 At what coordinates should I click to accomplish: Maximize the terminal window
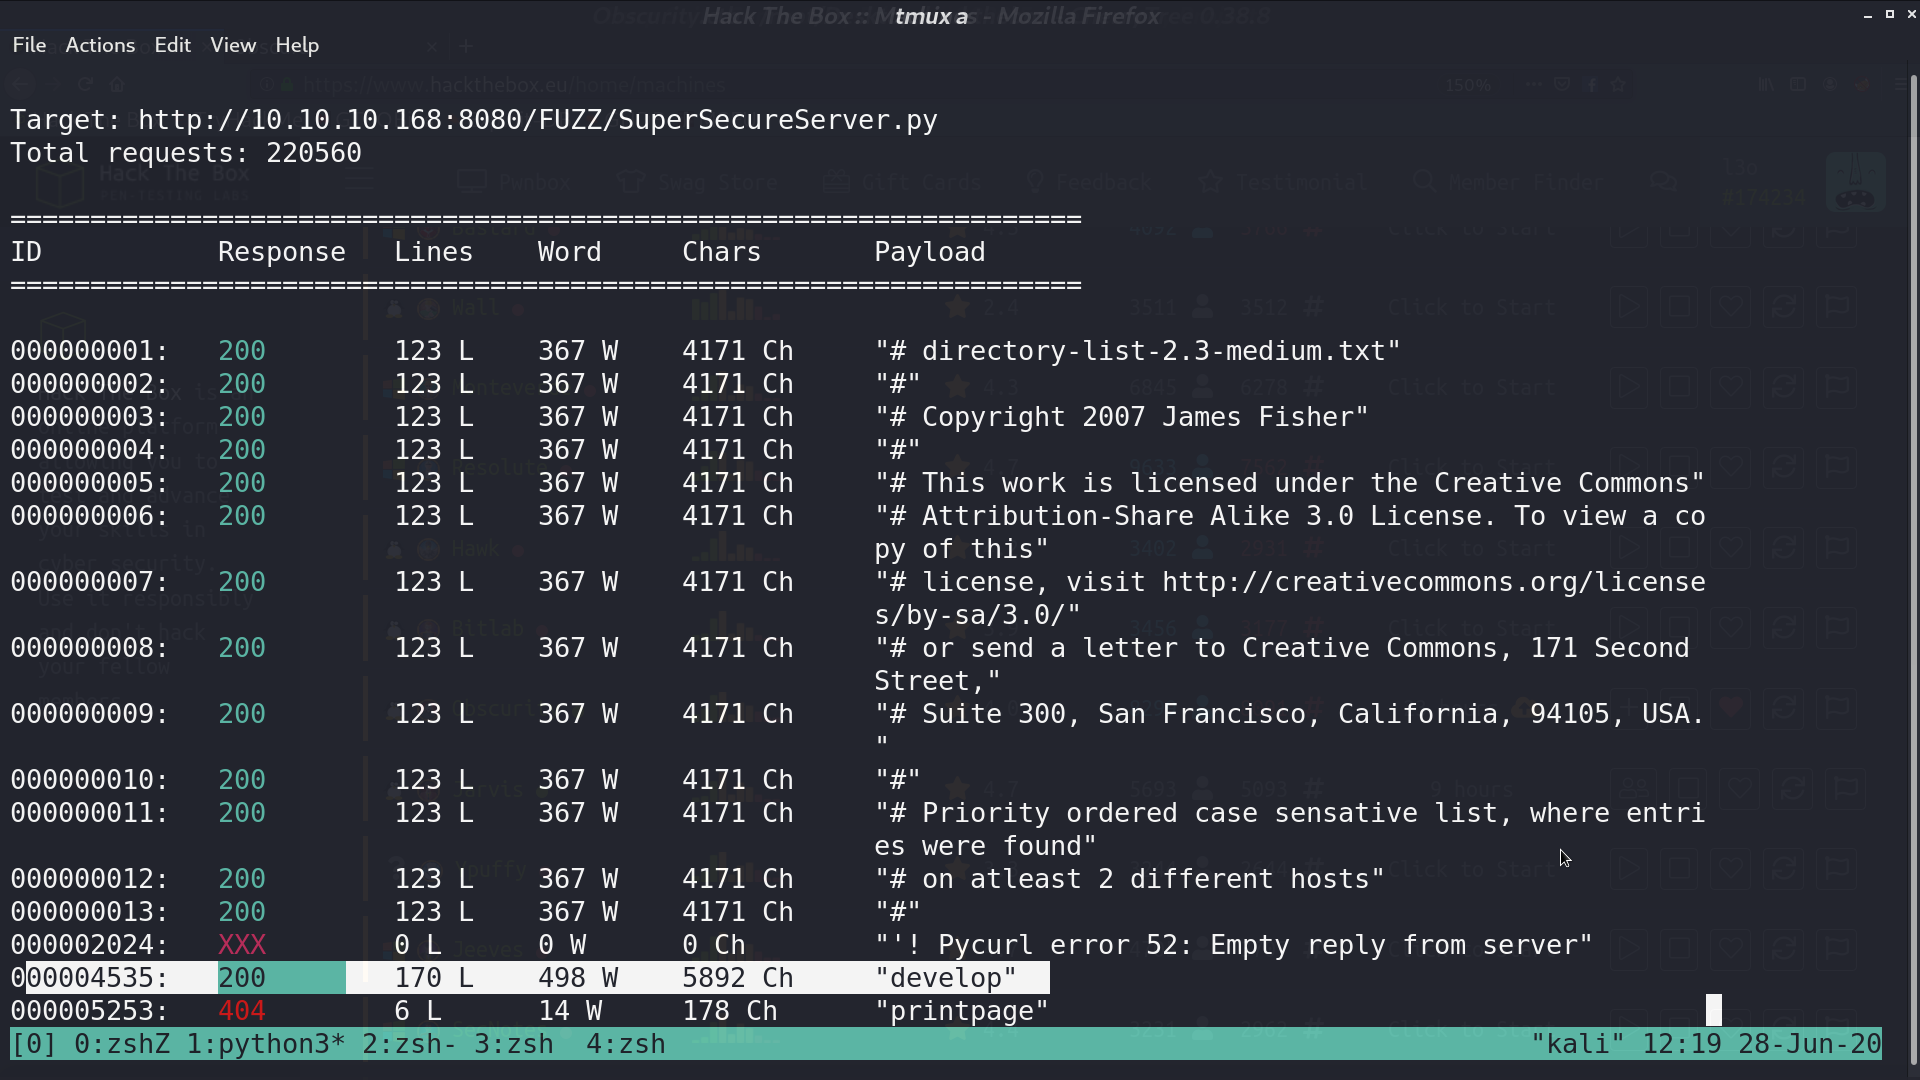point(1890,15)
